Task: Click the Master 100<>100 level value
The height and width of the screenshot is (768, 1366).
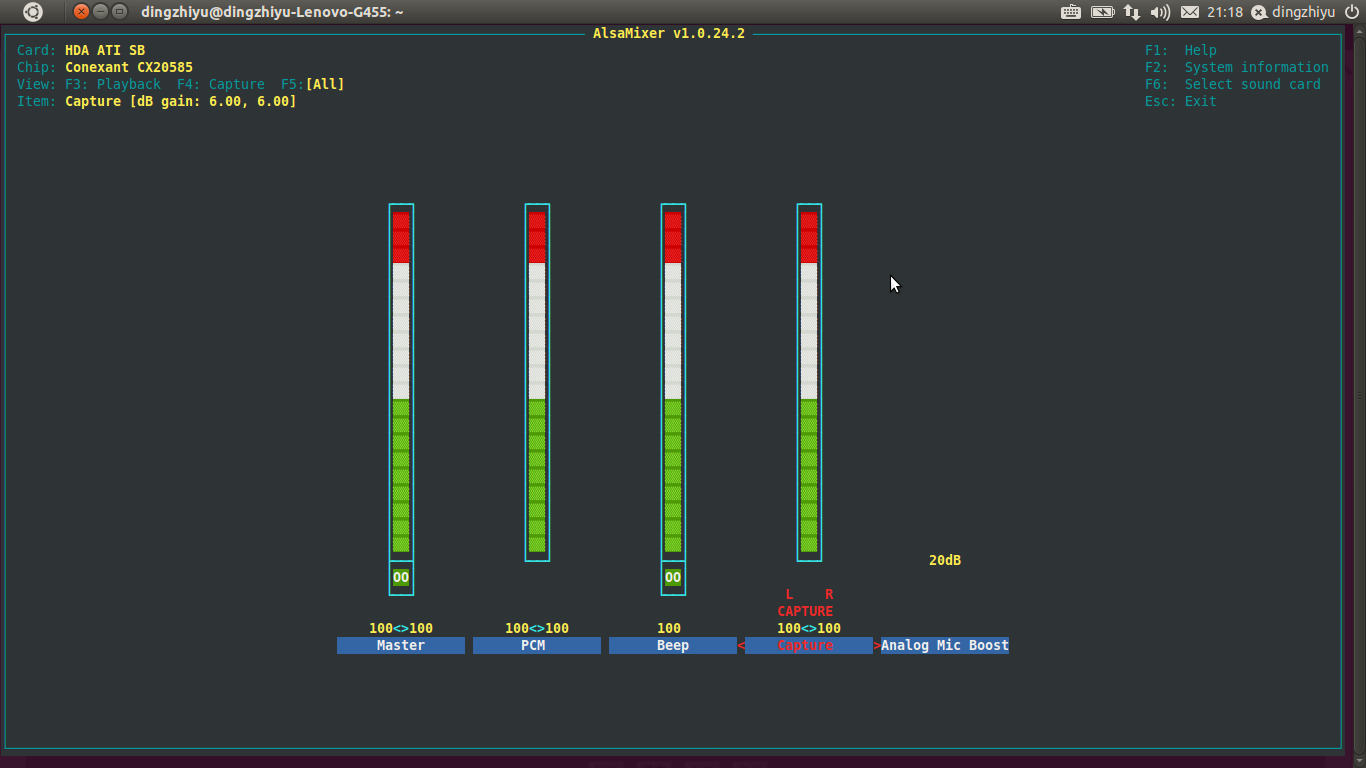Action: [x=401, y=629]
